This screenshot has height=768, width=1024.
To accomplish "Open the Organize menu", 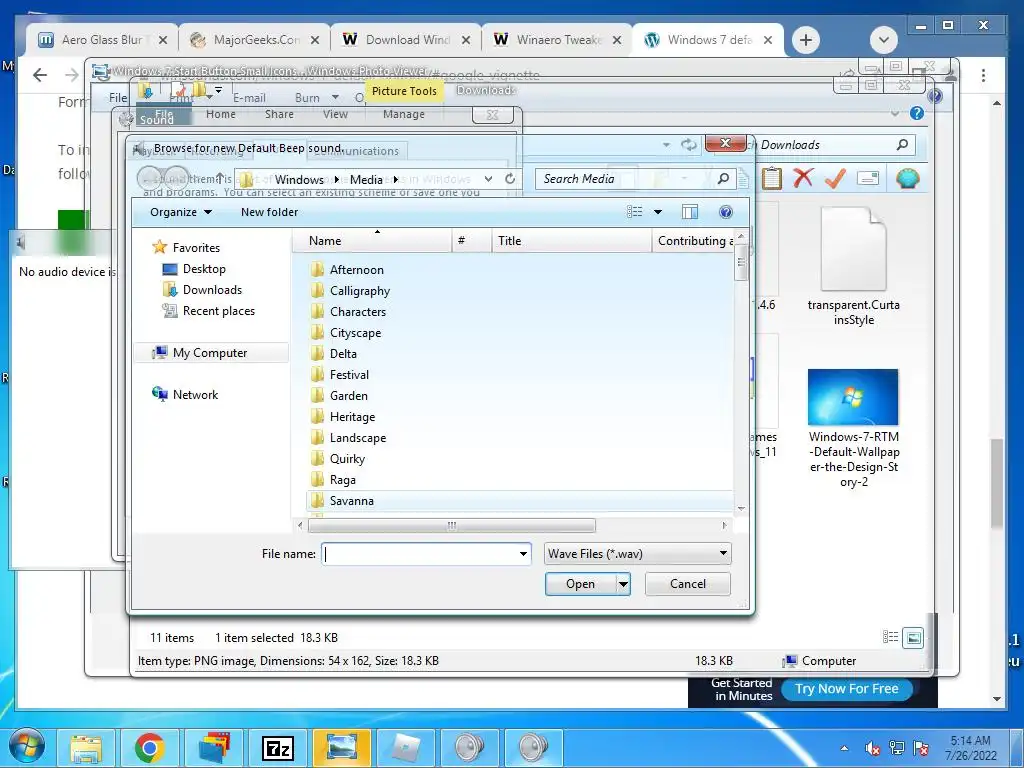I will click(x=181, y=212).
